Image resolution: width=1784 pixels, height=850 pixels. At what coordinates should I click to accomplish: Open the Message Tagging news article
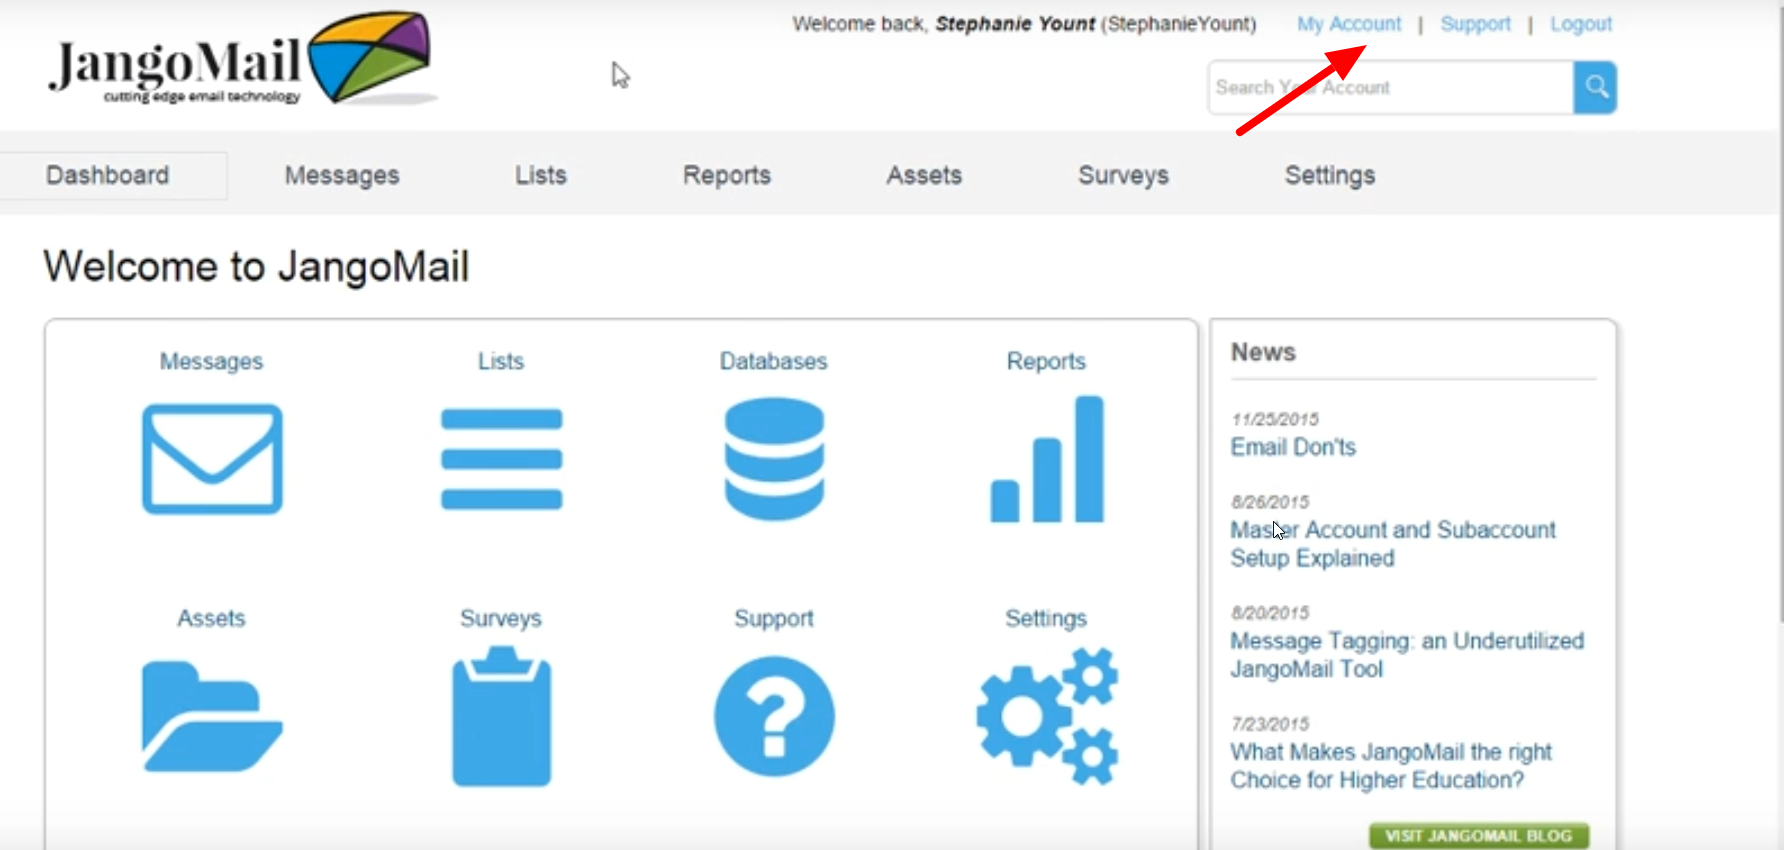click(x=1407, y=655)
